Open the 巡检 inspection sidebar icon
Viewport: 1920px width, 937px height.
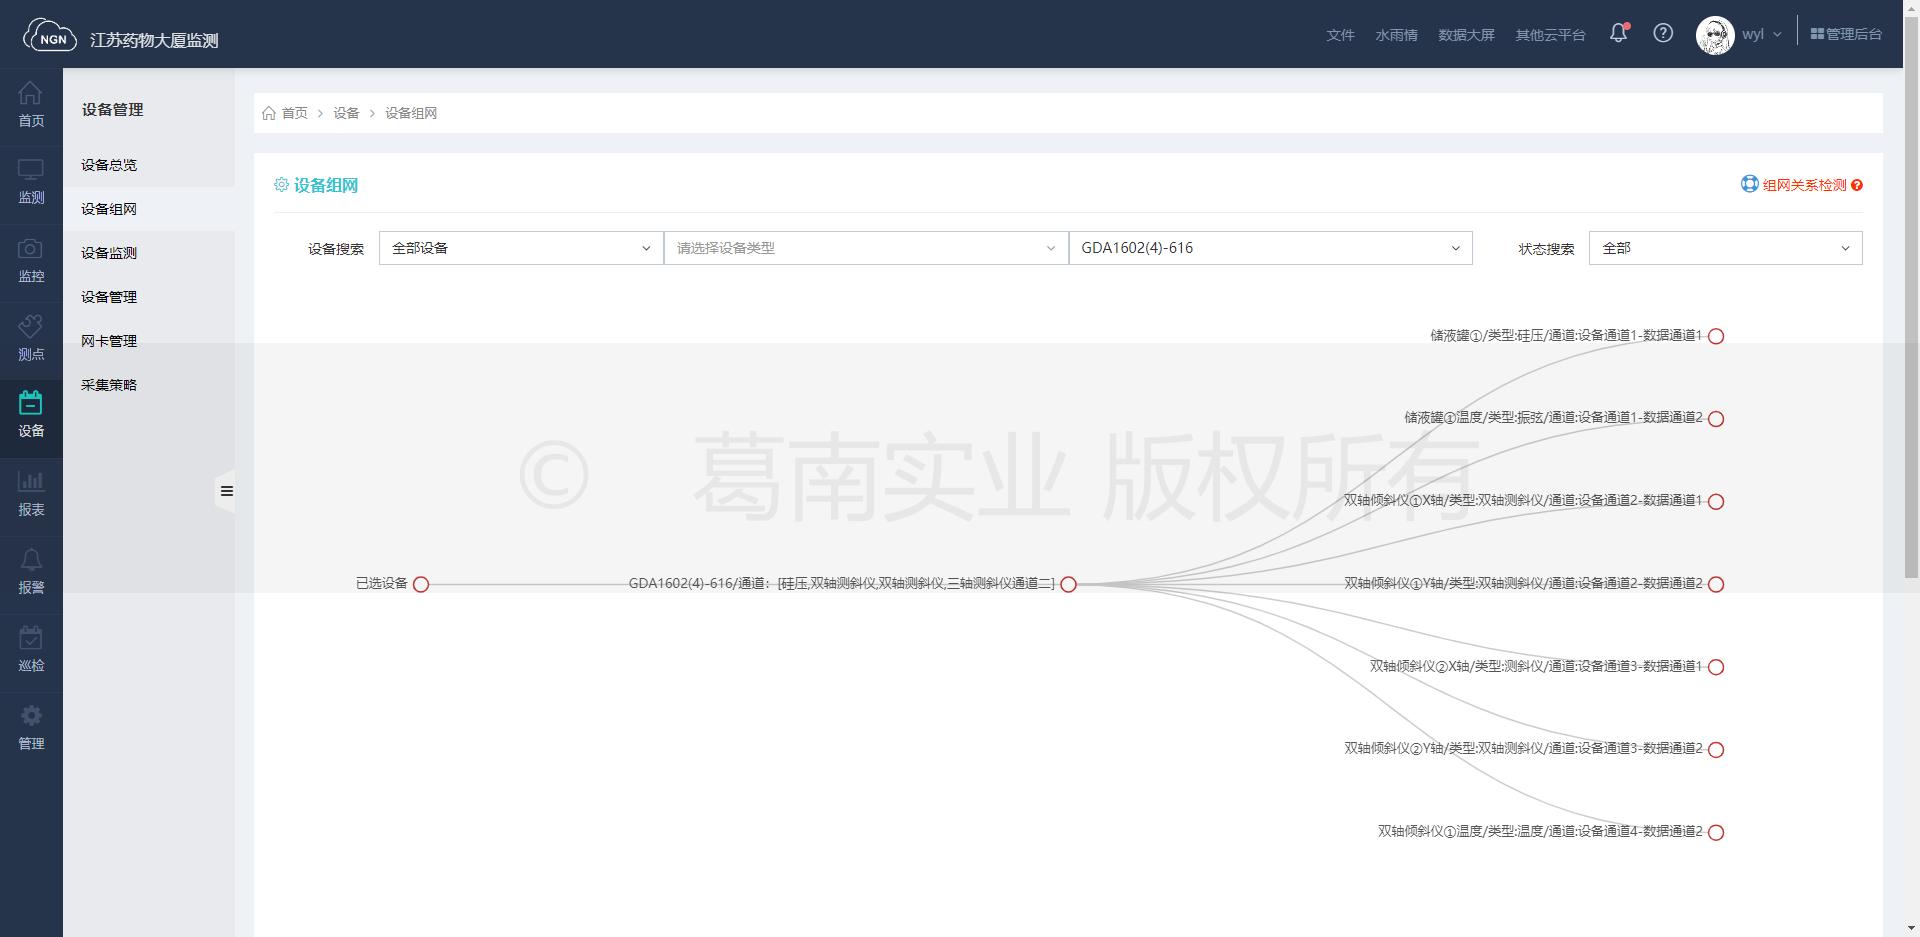pyautogui.click(x=31, y=650)
